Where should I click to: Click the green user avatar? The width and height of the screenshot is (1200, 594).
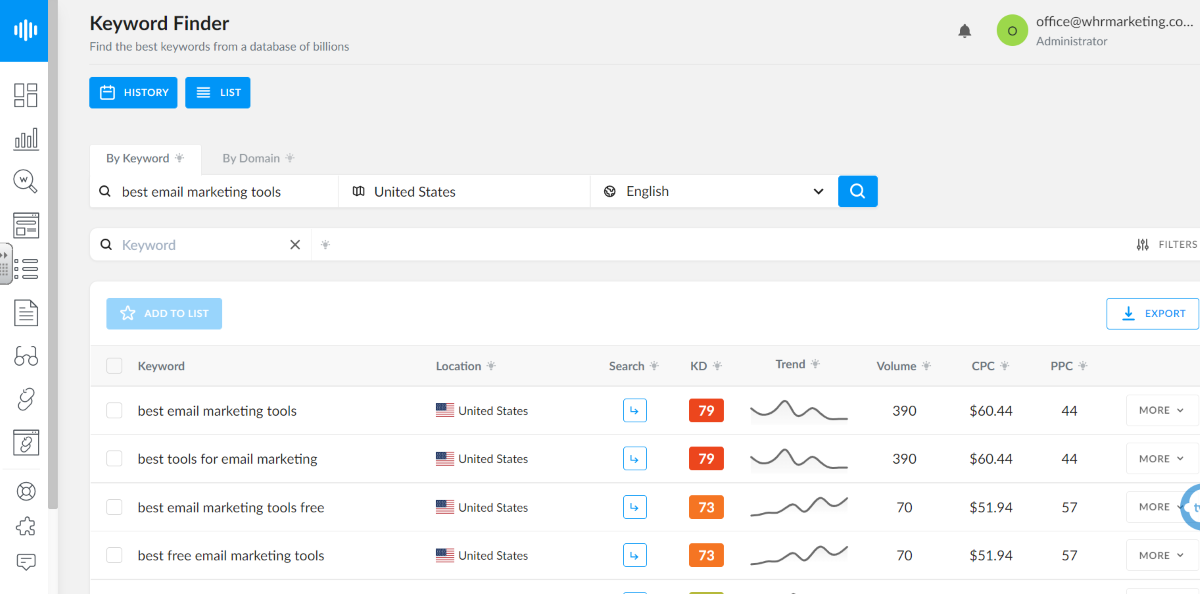[x=1012, y=30]
